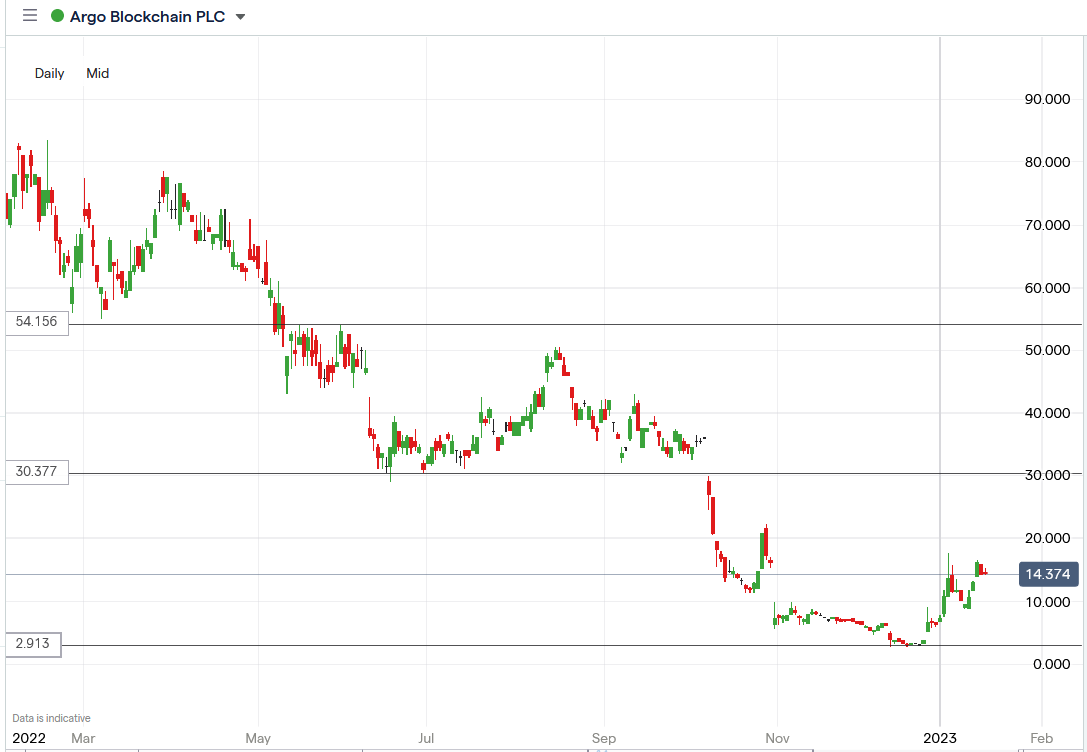Screen dimensions: 1087x752
Task: Click the Sep label on the time axis
Action: 604,738
